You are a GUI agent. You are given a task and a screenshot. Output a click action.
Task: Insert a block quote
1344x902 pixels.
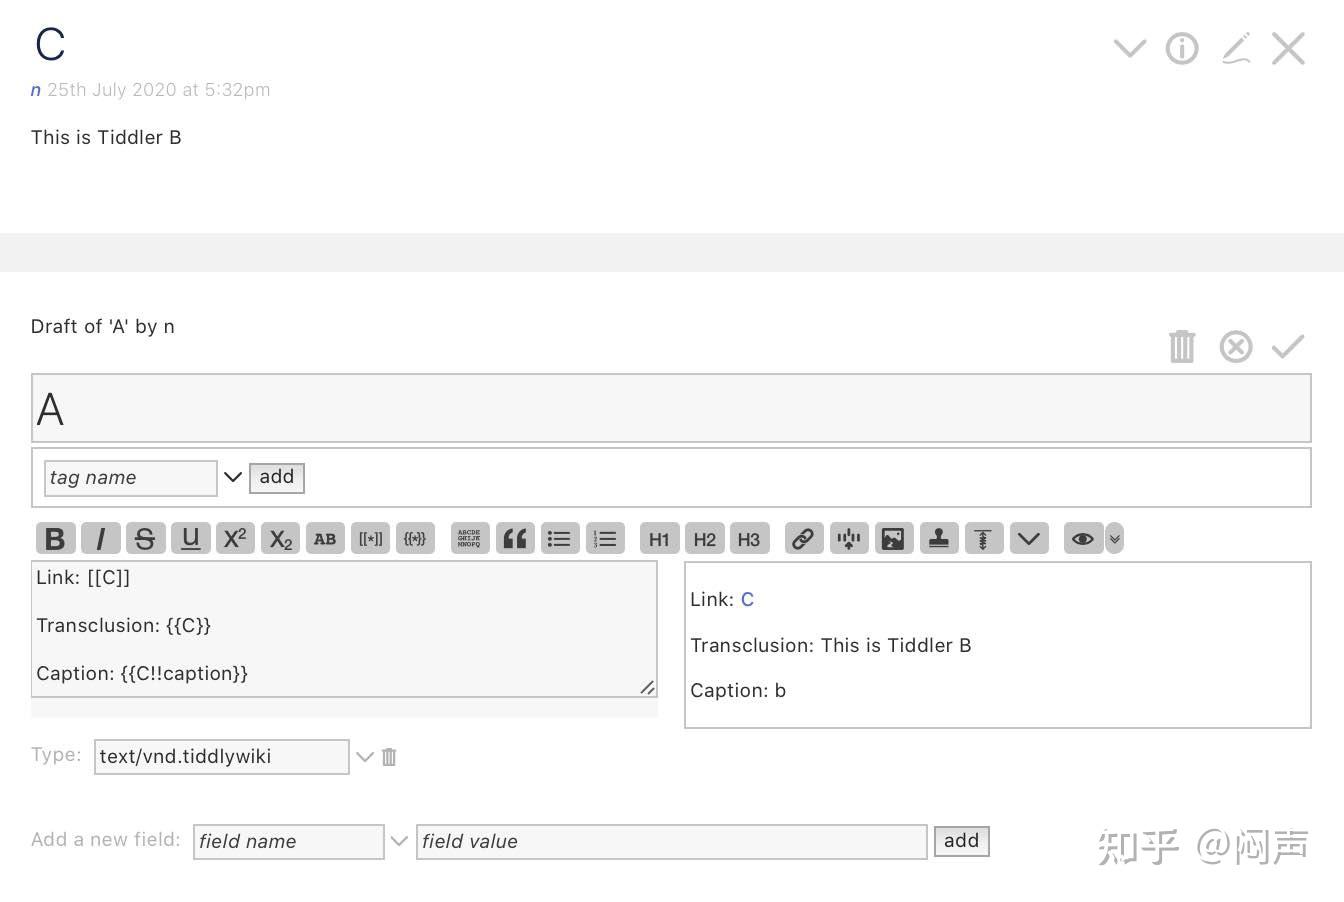pyautogui.click(x=515, y=539)
